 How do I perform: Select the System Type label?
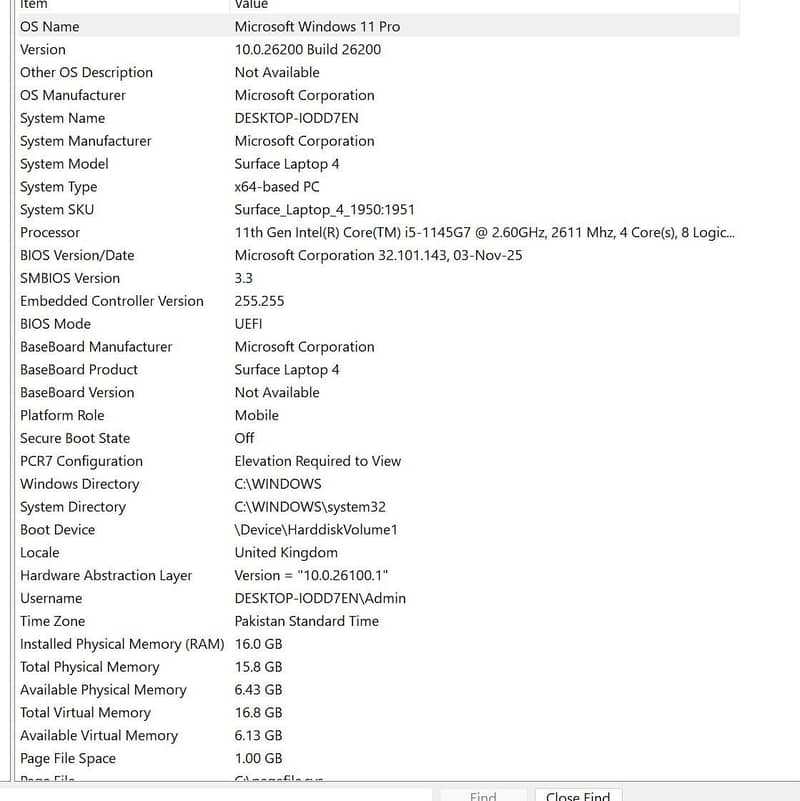click(58, 187)
